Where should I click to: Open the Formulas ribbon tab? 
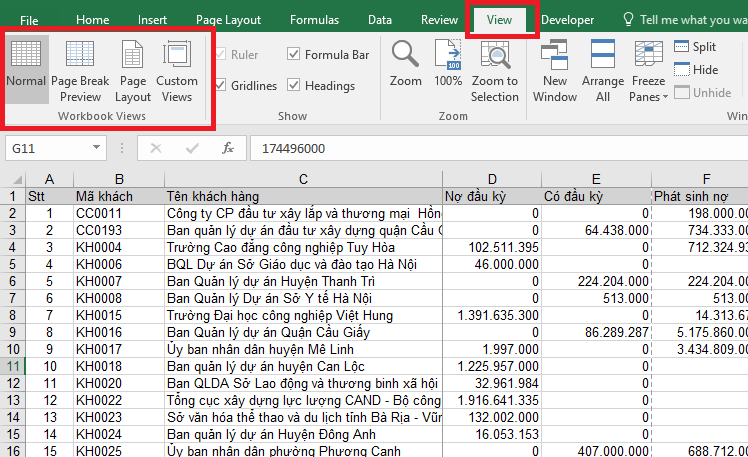[314, 20]
